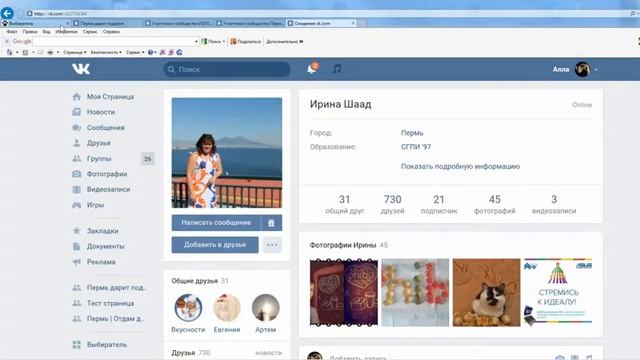Viewport: 640px width, 360px height.
Task: Click the Общие друзья heading
Action: coord(195,281)
